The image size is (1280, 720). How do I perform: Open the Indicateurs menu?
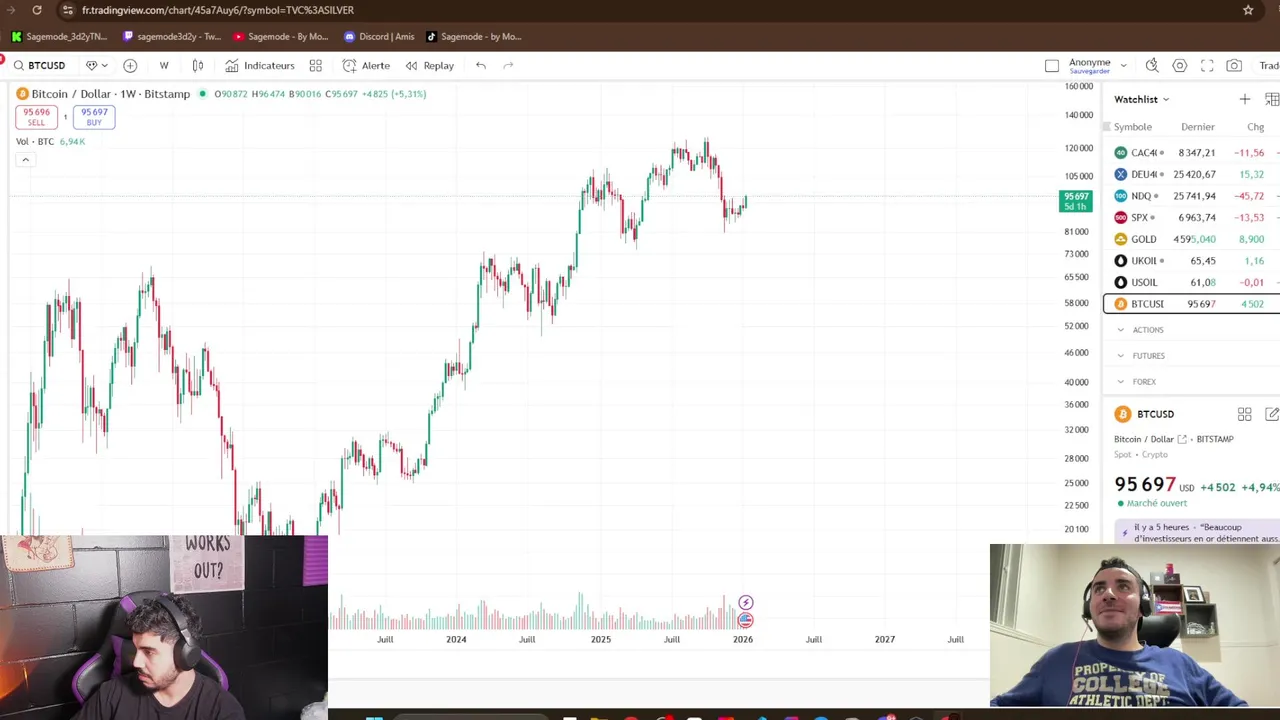click(x=260, y=65)
